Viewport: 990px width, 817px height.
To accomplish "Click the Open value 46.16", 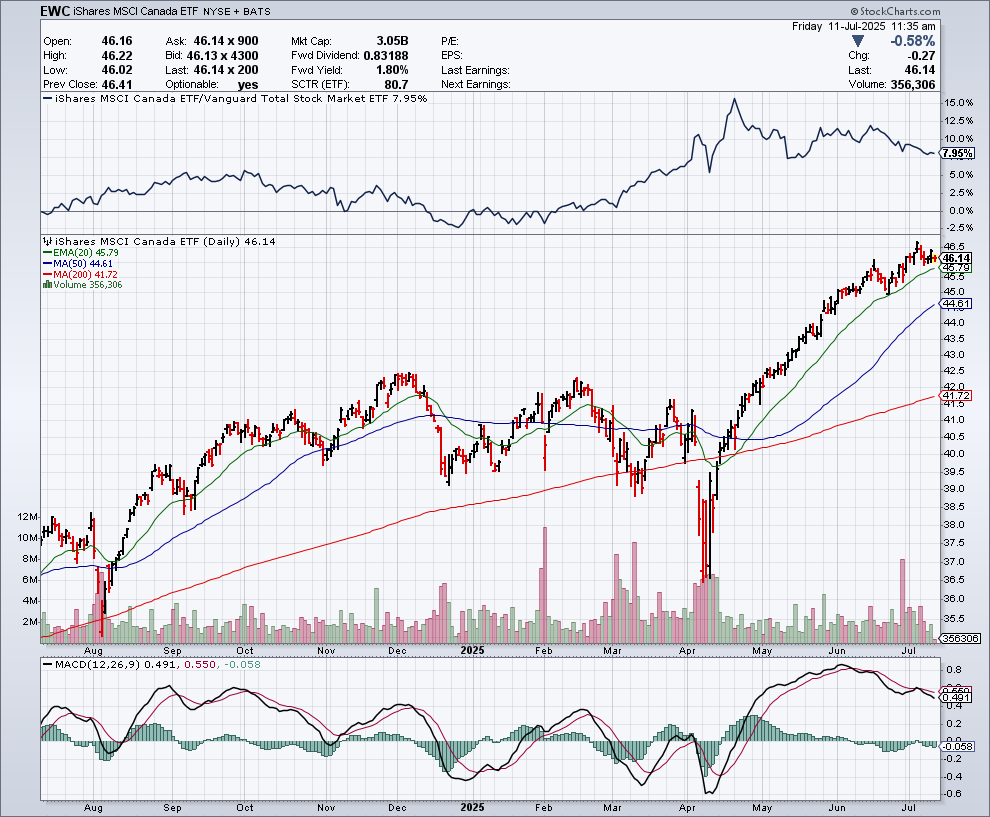I will (x=117, y=41).
